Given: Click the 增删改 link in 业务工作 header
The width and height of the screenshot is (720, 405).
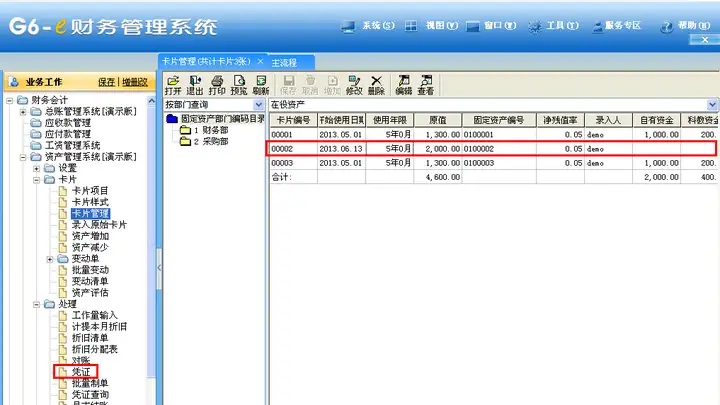Looking at the screenshot, I should coord(135,82).
